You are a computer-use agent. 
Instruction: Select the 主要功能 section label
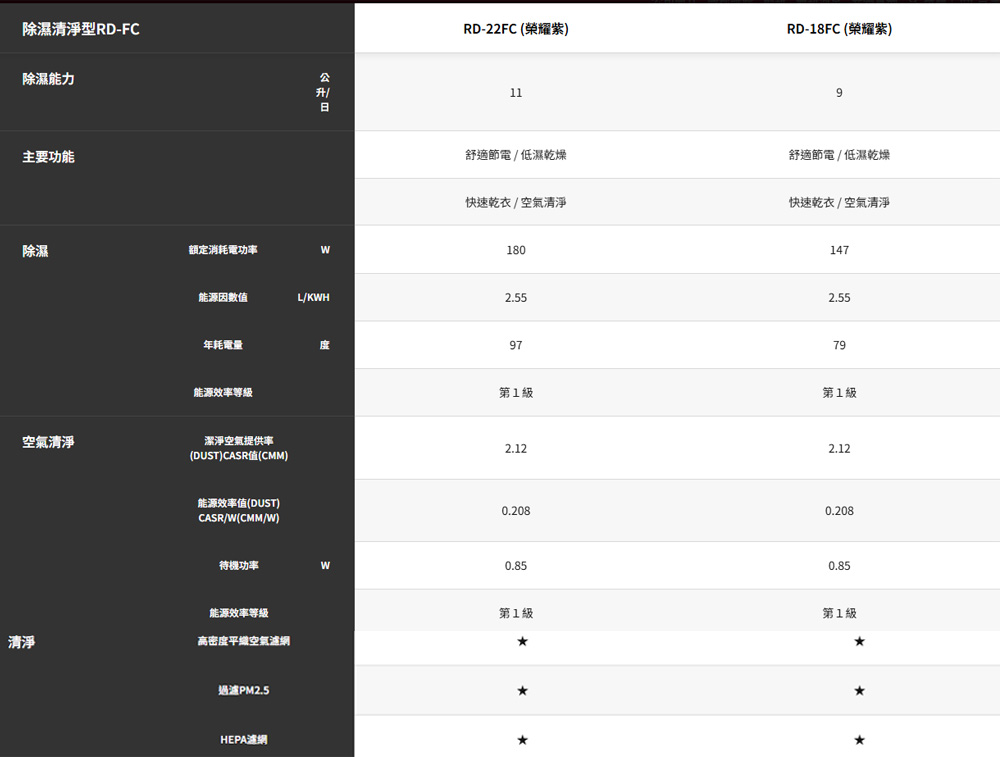pyautogui.click(x=48, y=157)
